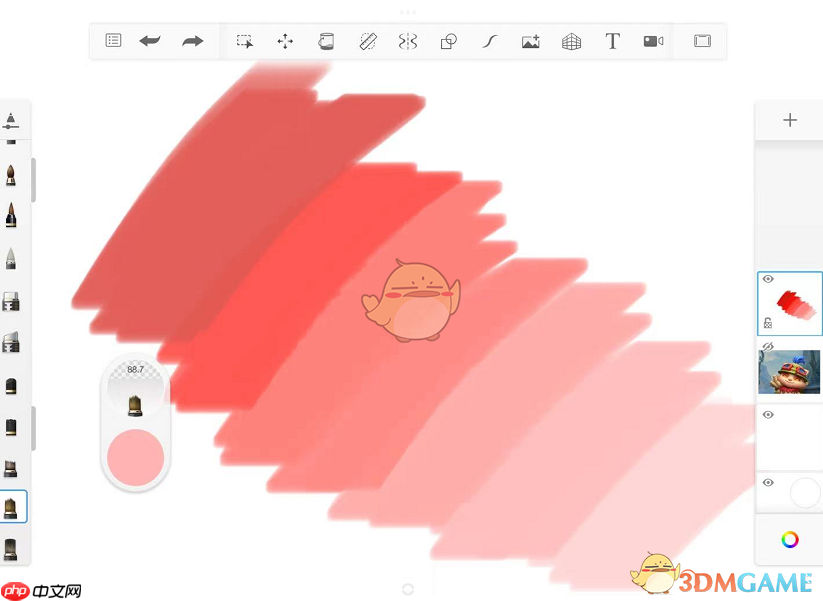The width and height of the screenshot is (823, 601).
Task: Show the hidden character image layer
Action: (x=768, y=346)
